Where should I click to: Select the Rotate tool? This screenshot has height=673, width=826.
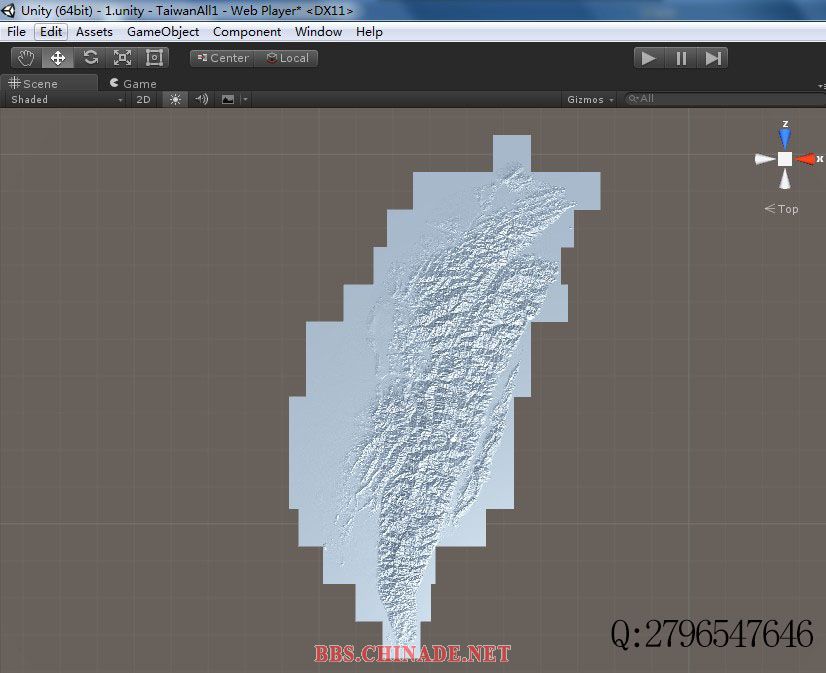point(90,58)
